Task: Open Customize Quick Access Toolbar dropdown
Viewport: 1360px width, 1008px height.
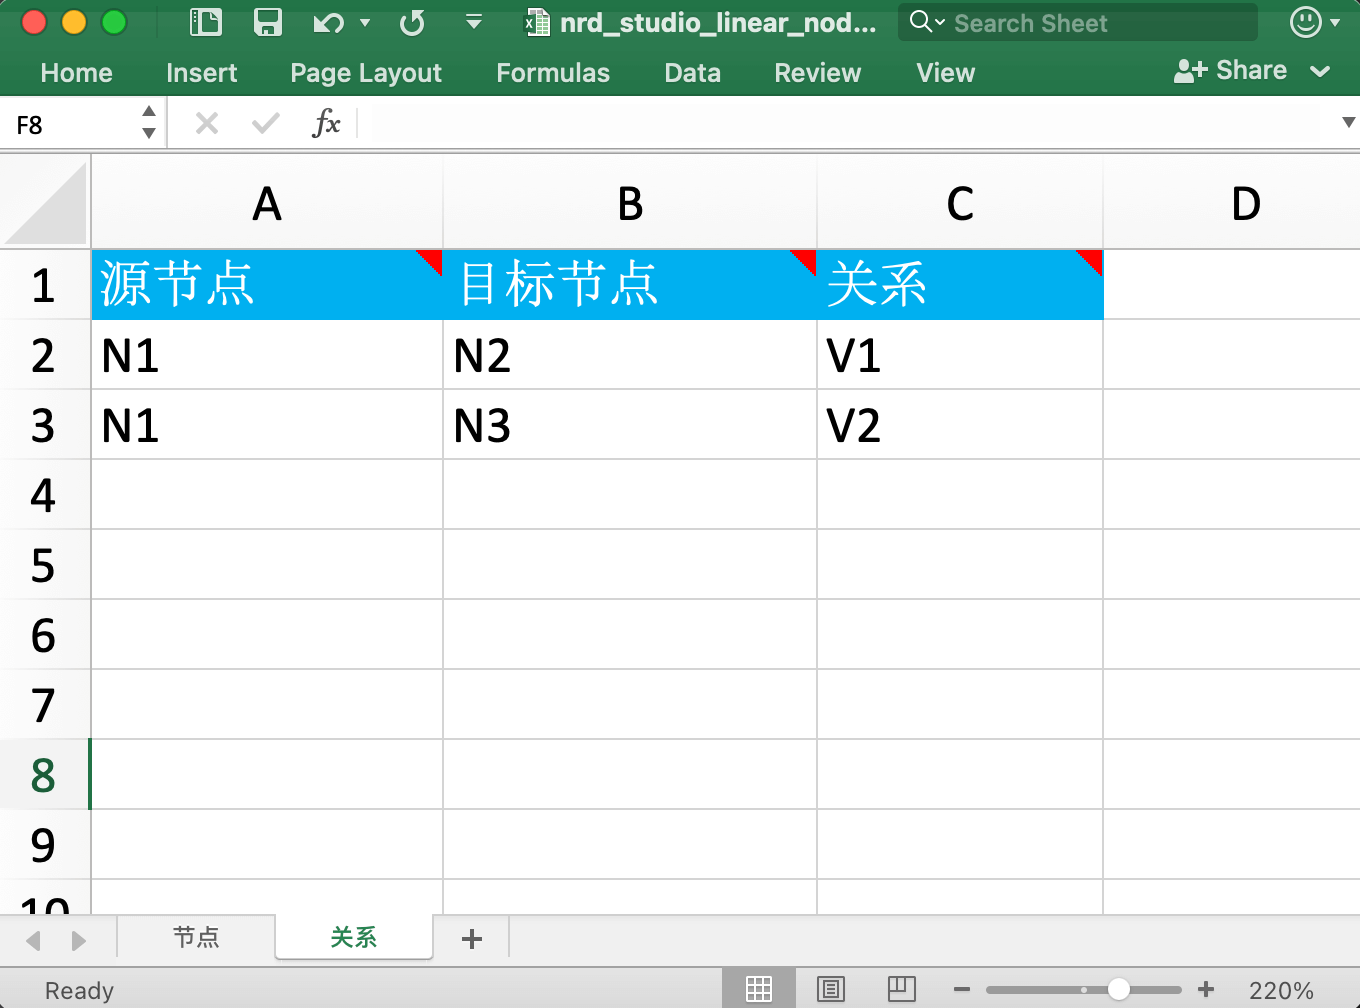Action: [474, 22]
